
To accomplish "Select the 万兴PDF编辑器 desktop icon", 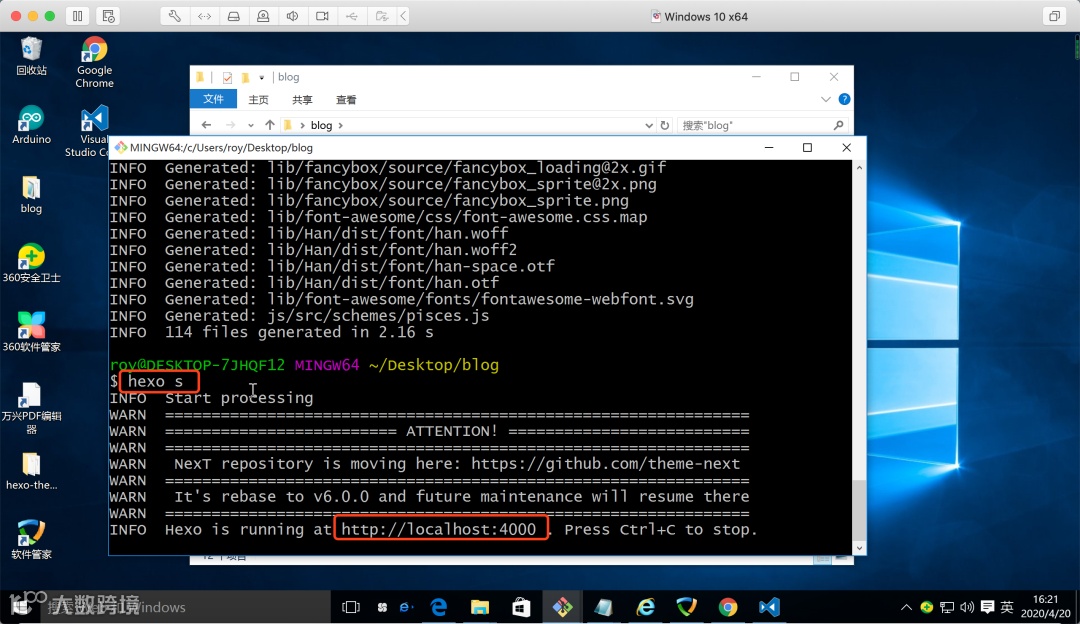I will point(31,408).
